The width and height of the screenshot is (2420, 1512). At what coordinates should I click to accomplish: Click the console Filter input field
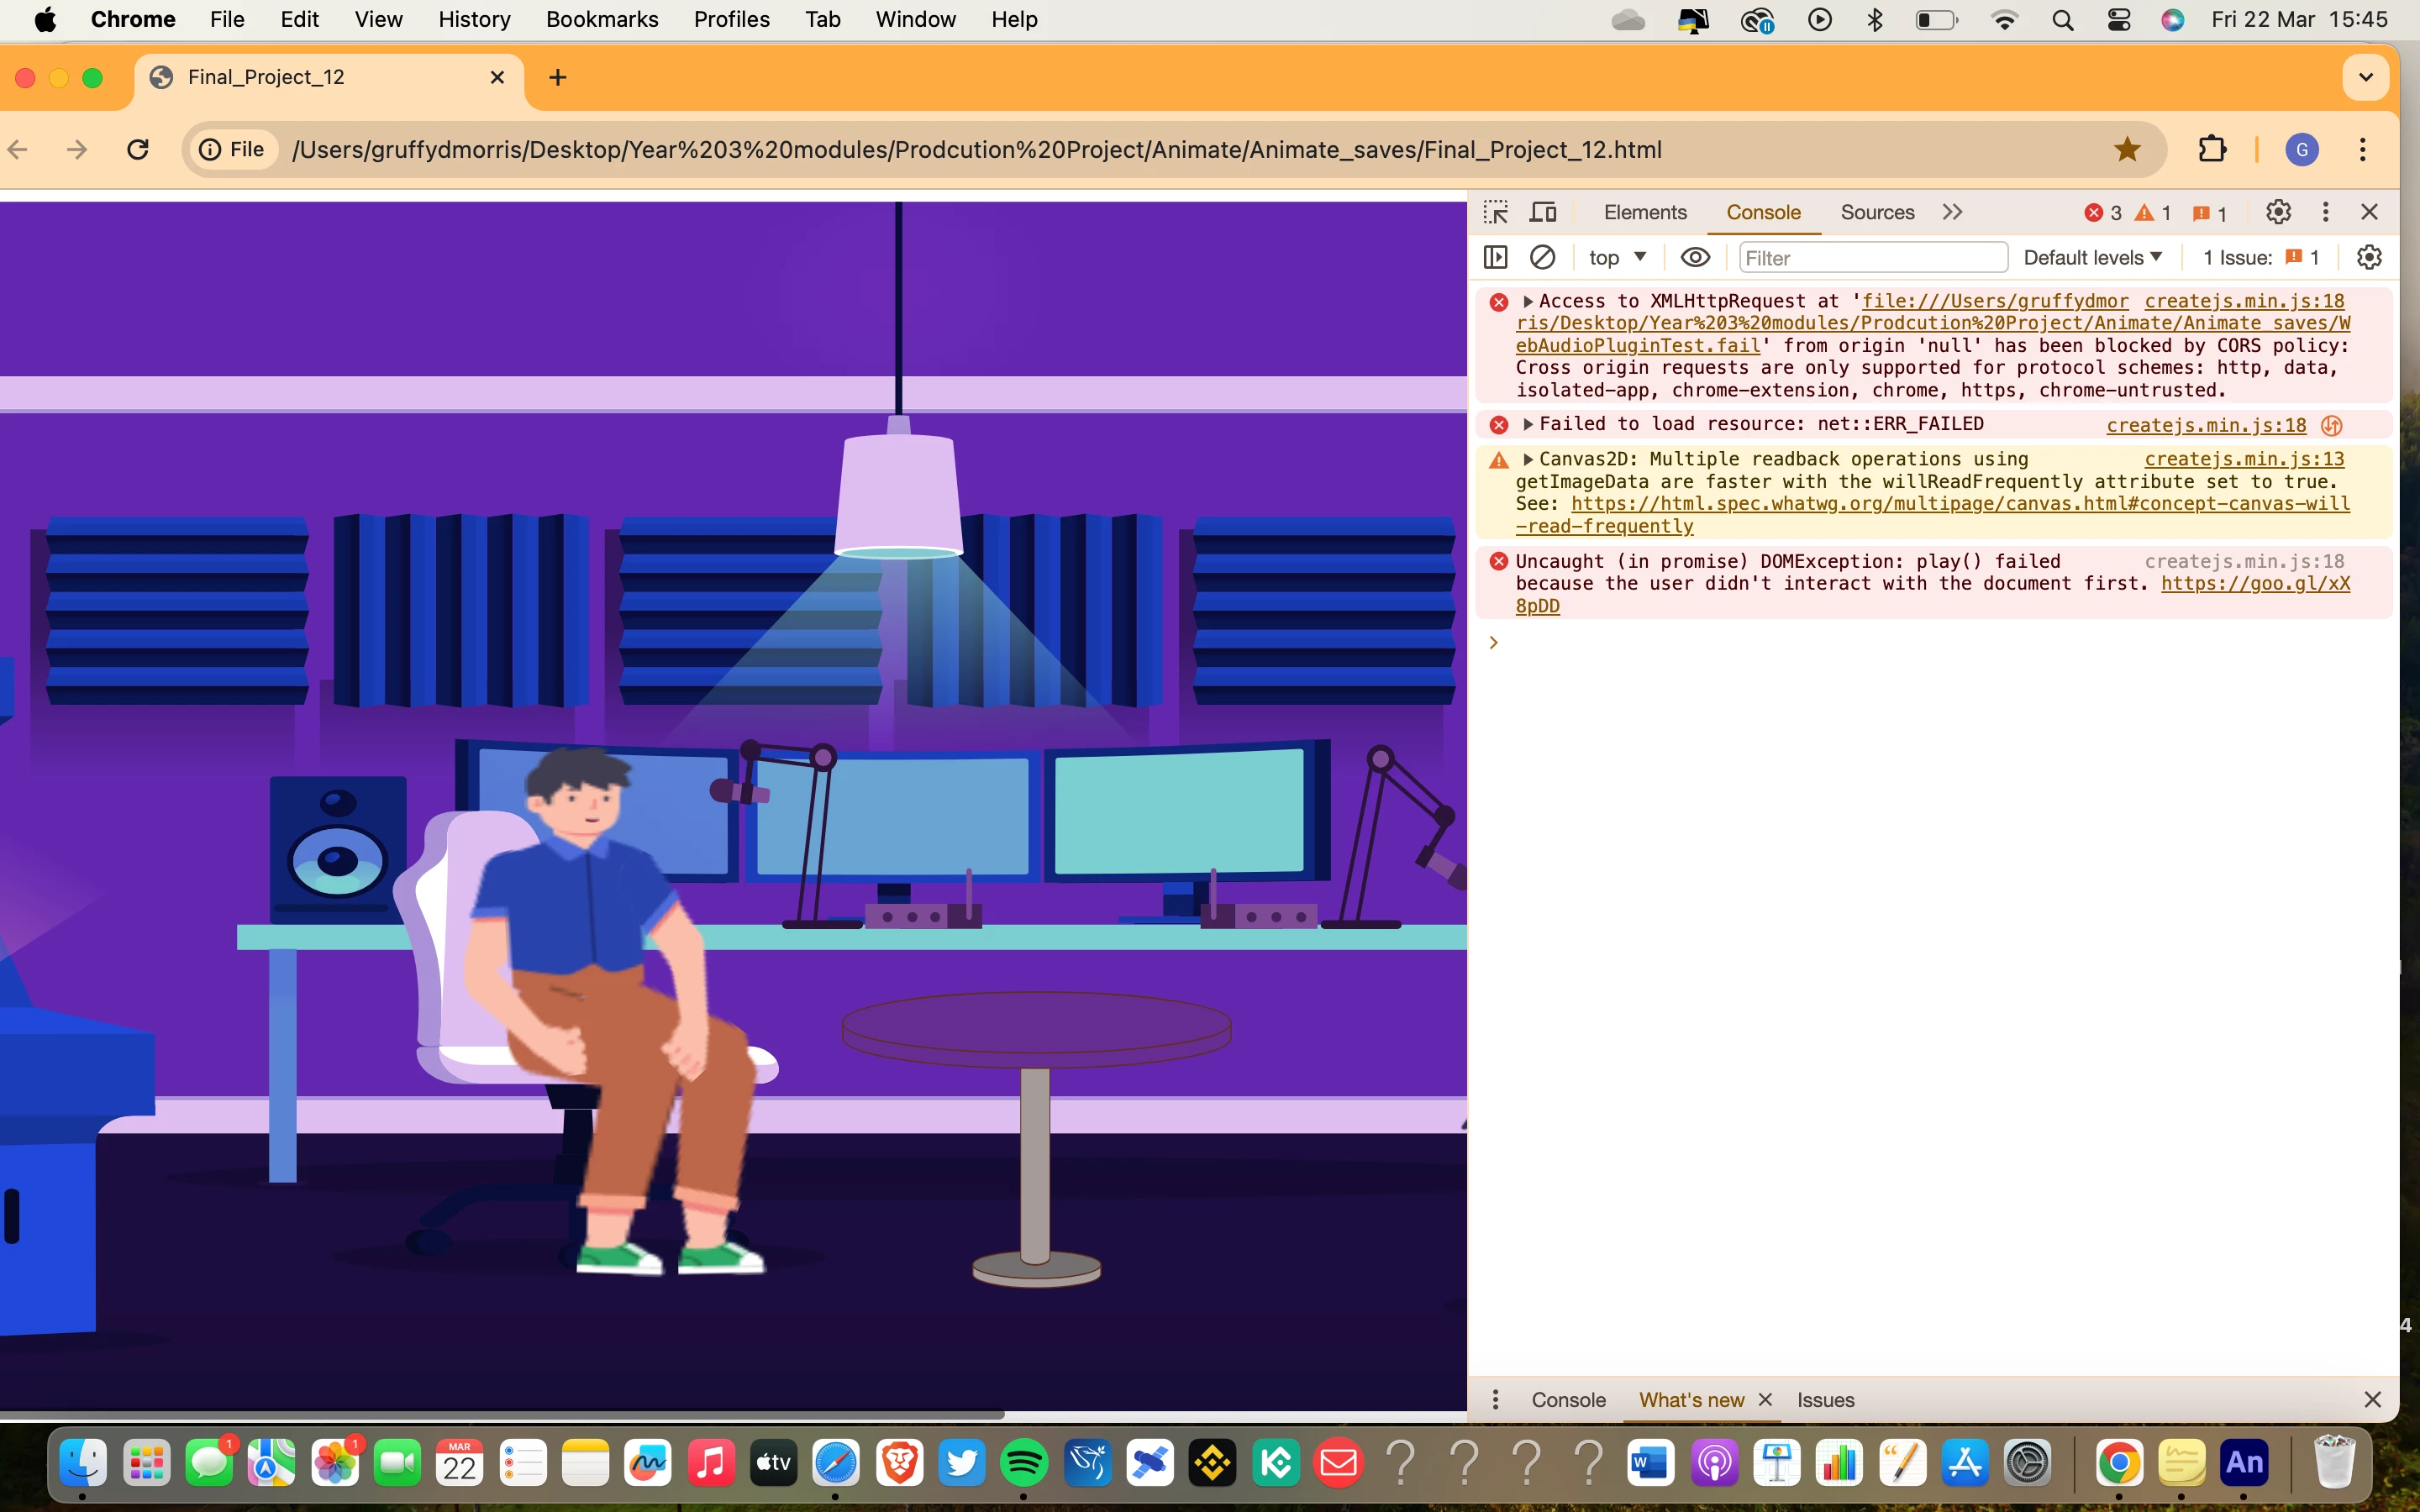(x=1872, y=257)
